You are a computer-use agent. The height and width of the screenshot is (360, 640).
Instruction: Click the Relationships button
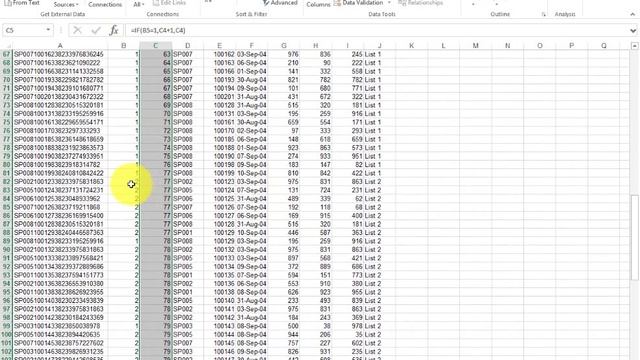(x=420, y=3)
